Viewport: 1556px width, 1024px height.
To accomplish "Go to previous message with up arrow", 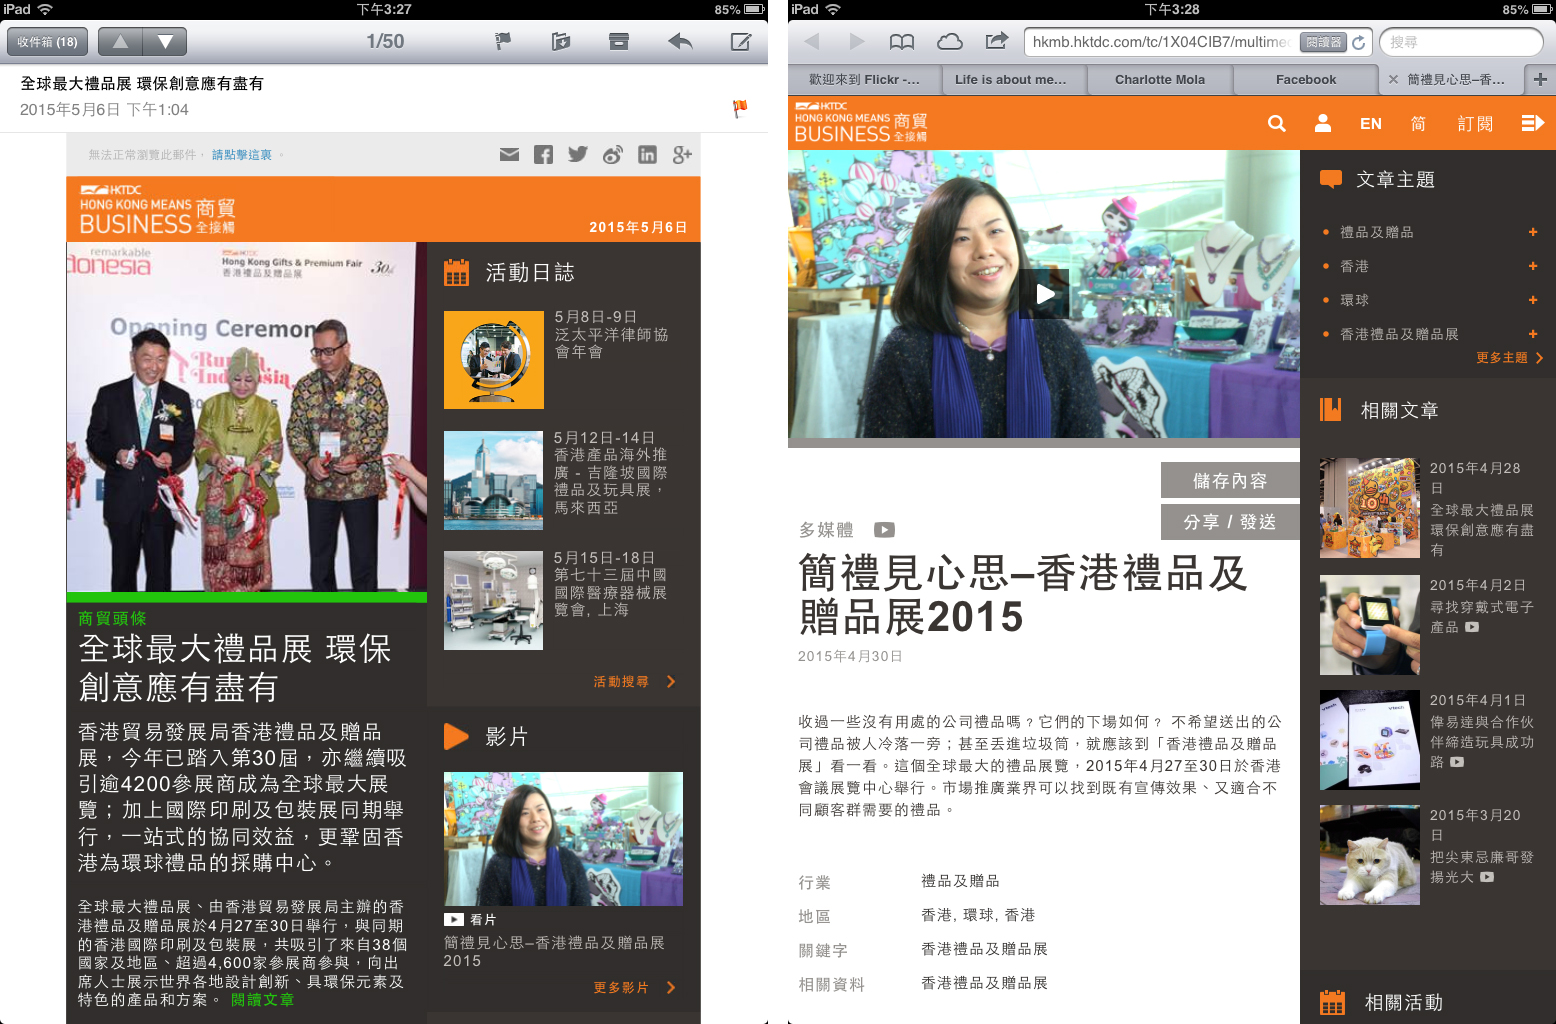I will point(120,42).
